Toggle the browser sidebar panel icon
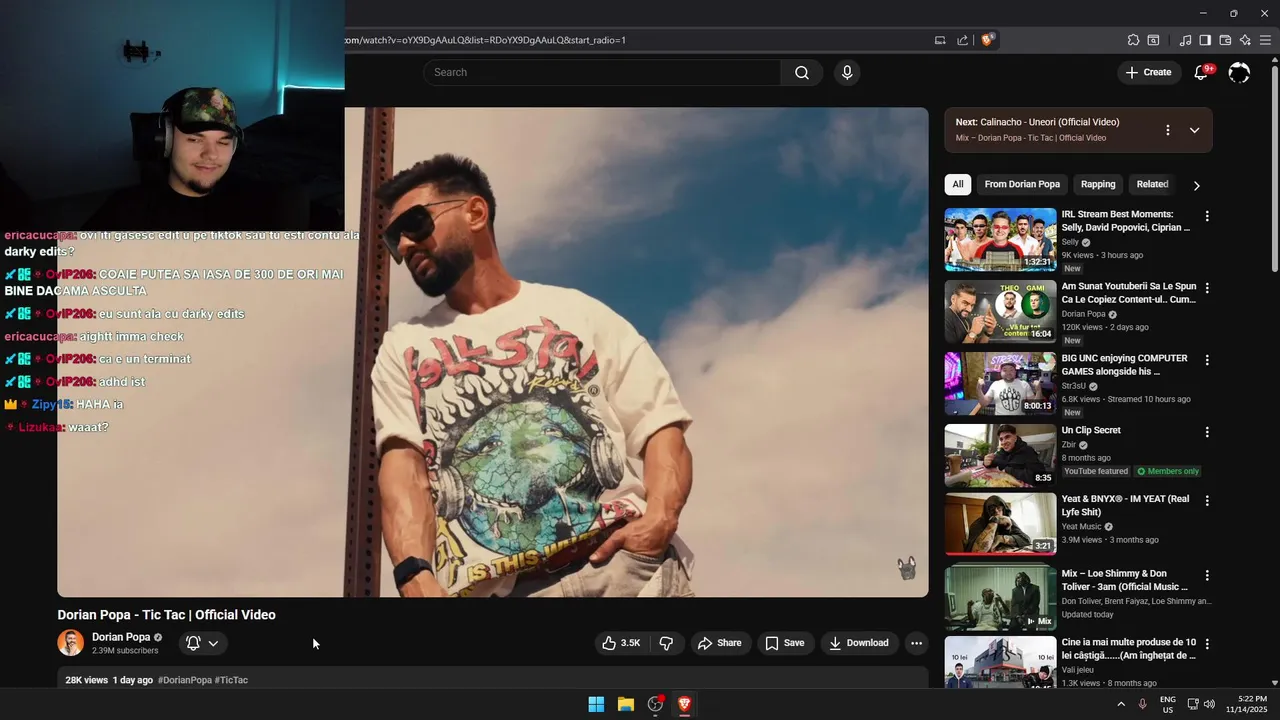 (1205, 40)
